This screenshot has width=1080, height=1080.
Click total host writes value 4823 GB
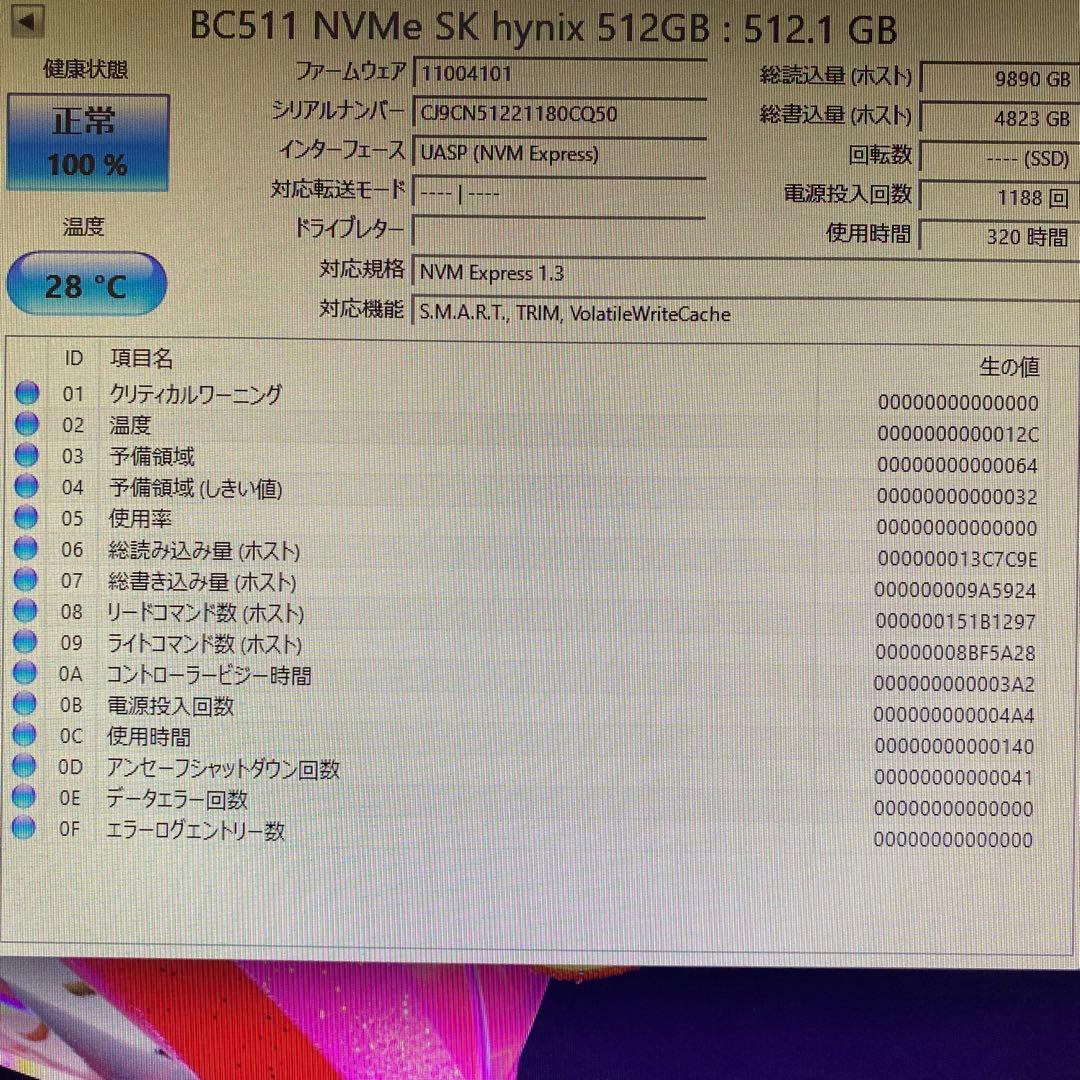pyautogui.click(x=999, y=118)
